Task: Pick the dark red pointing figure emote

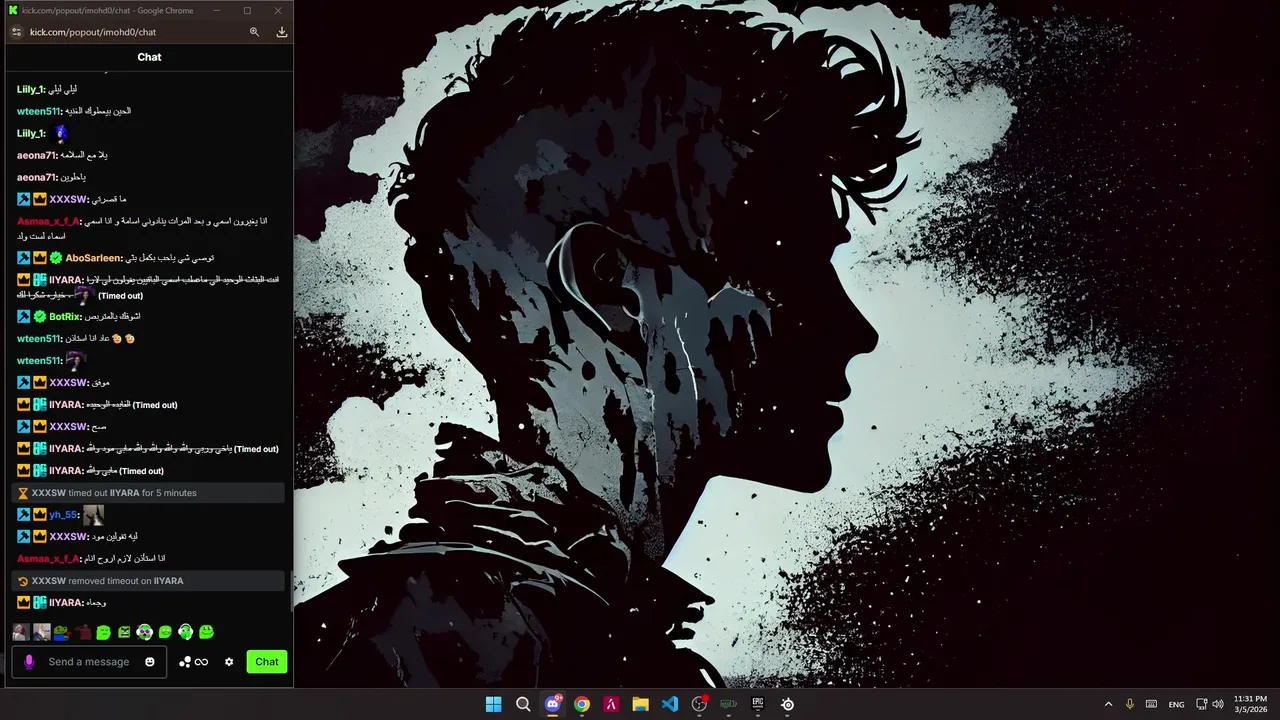Action: 83,632
